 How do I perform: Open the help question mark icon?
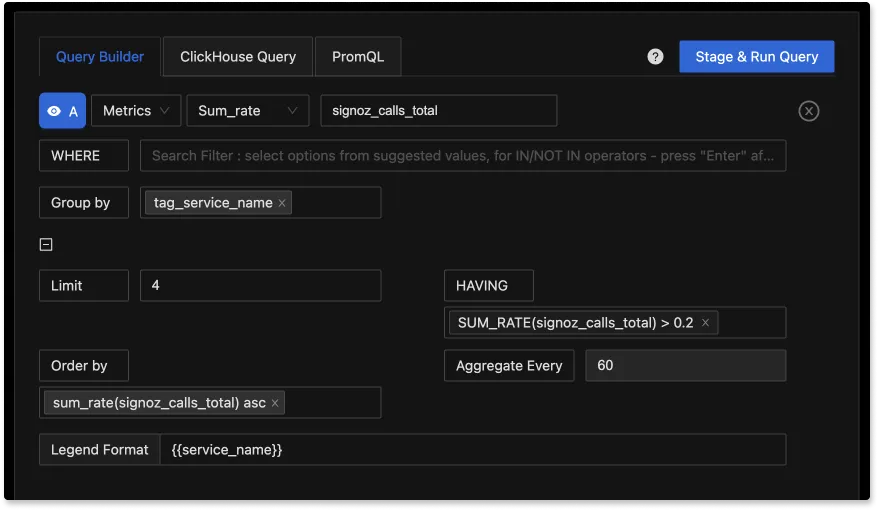tap(655, 57)
